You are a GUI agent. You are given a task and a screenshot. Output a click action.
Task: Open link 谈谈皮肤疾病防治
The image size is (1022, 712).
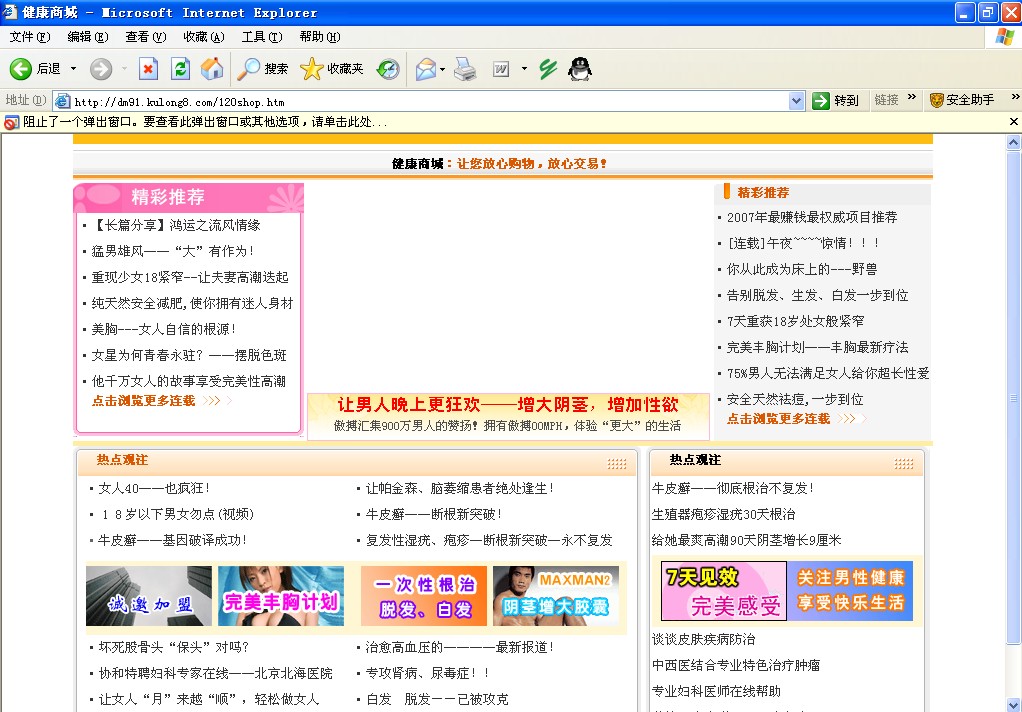[703, 640]
